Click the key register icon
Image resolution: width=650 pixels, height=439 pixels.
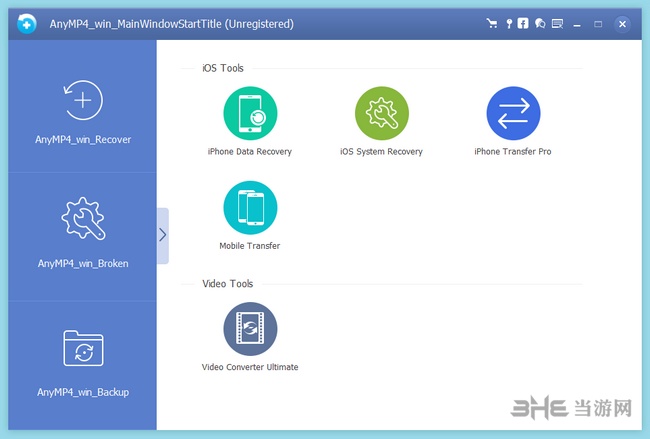pyautogui.click(x=509, y=24)
